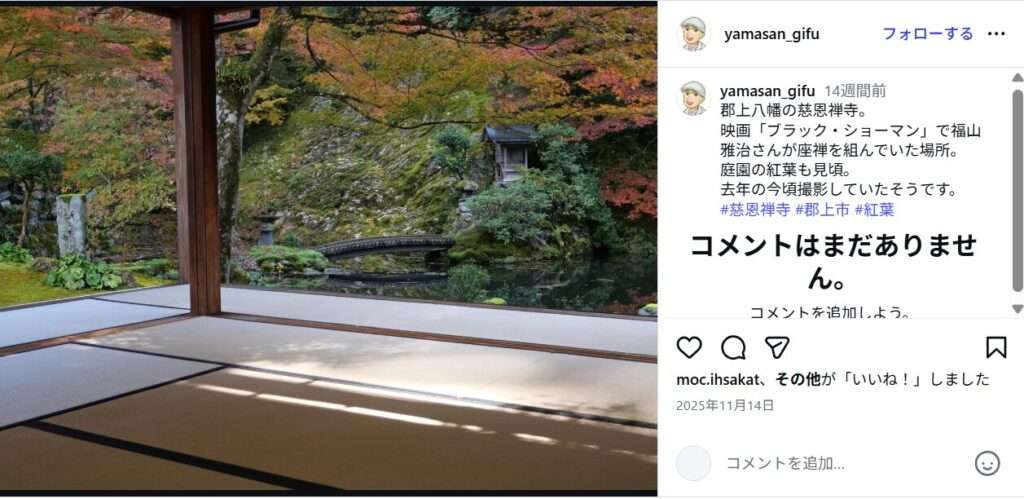
Task: Like the post with the heart icon
Action: pos(689,347)
